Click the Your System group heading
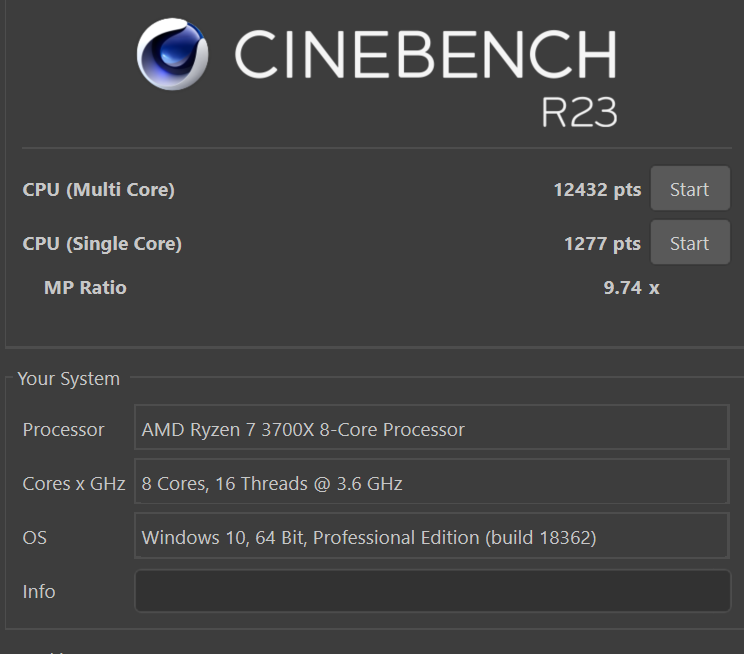Image resolution: width=744 pixels, height=654 pixels. click(x=69, y=379)
